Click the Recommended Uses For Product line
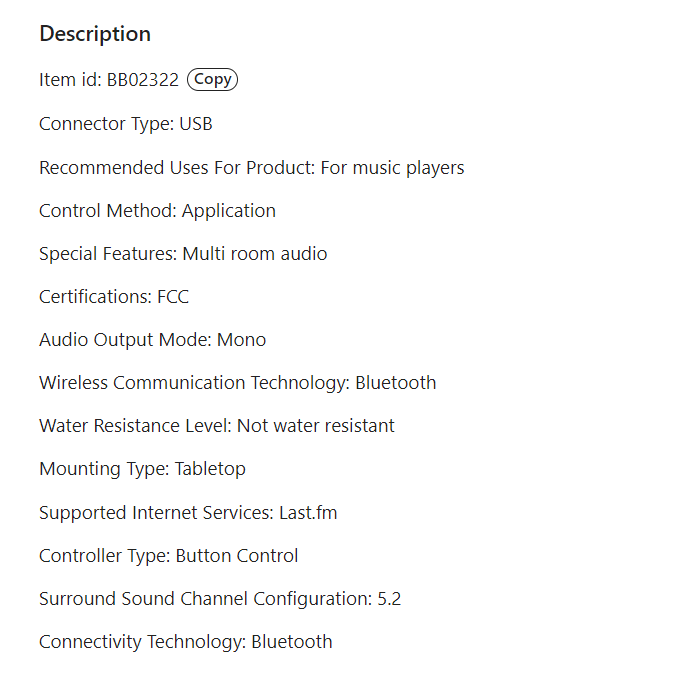 251,167
